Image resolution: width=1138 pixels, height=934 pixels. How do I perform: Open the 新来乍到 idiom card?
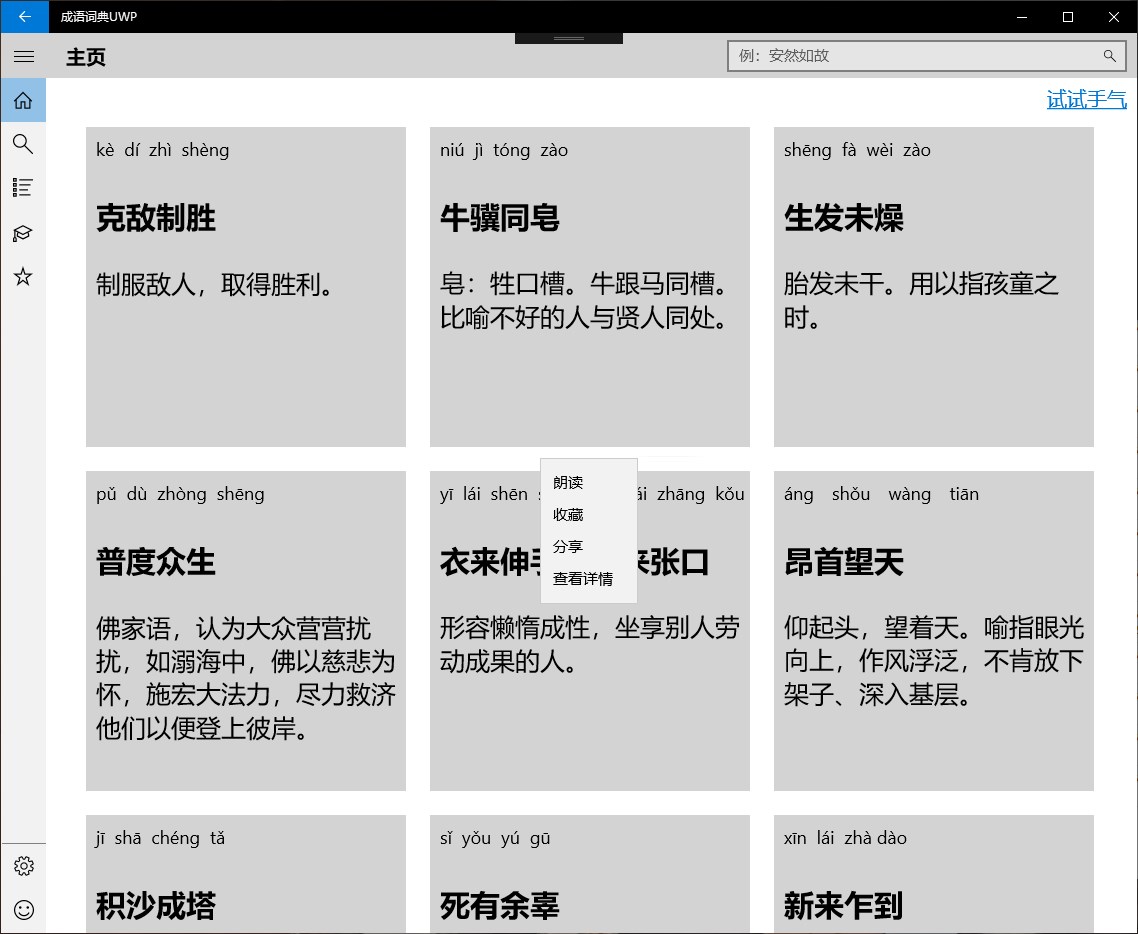coord(933,874)
